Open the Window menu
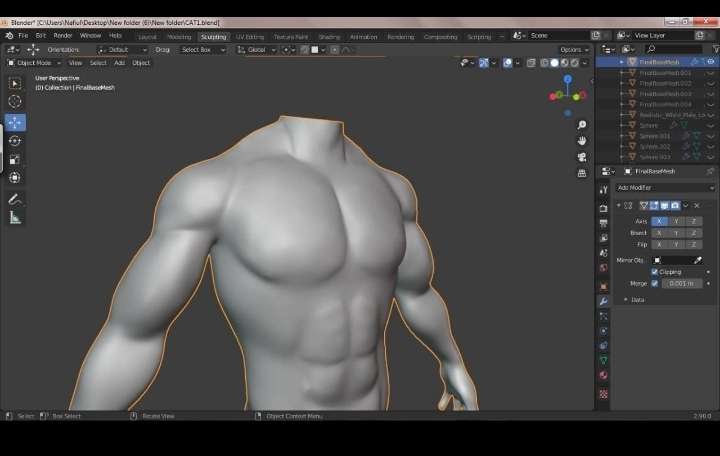Viewport: 720px width, 456px height. tap(90, 36)
